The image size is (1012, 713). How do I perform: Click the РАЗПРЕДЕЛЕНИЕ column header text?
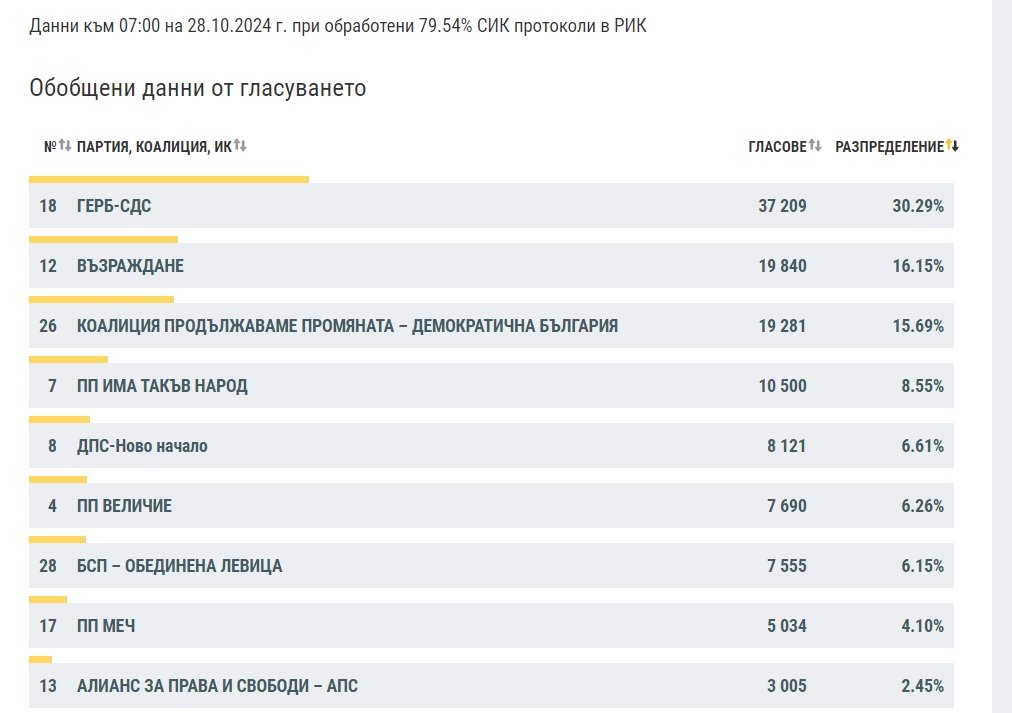889,147
